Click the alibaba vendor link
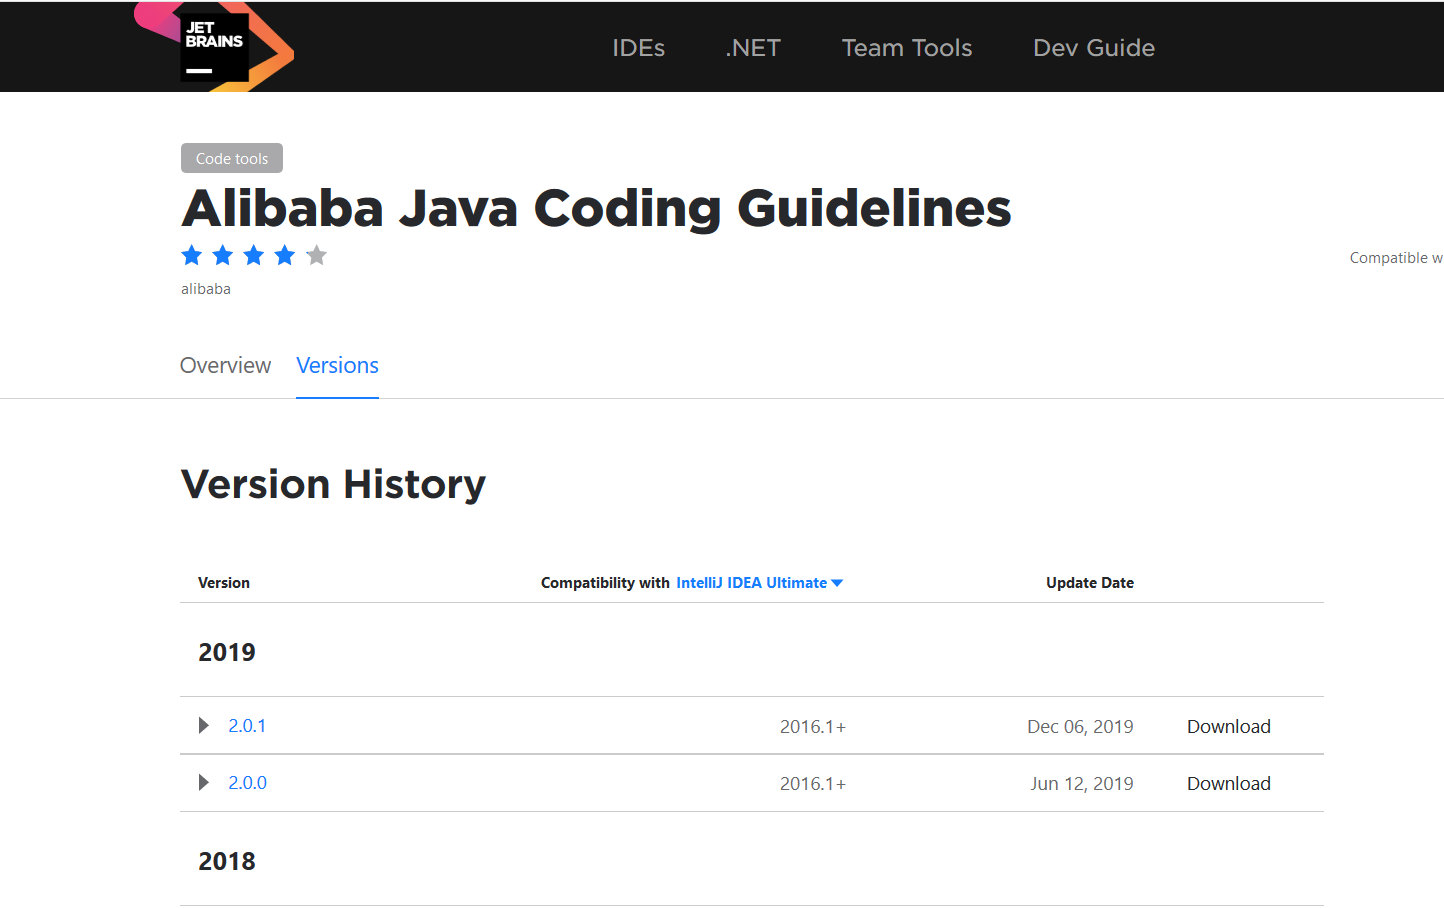Viewport: 1444px width, 908px height. pos(206,289)
